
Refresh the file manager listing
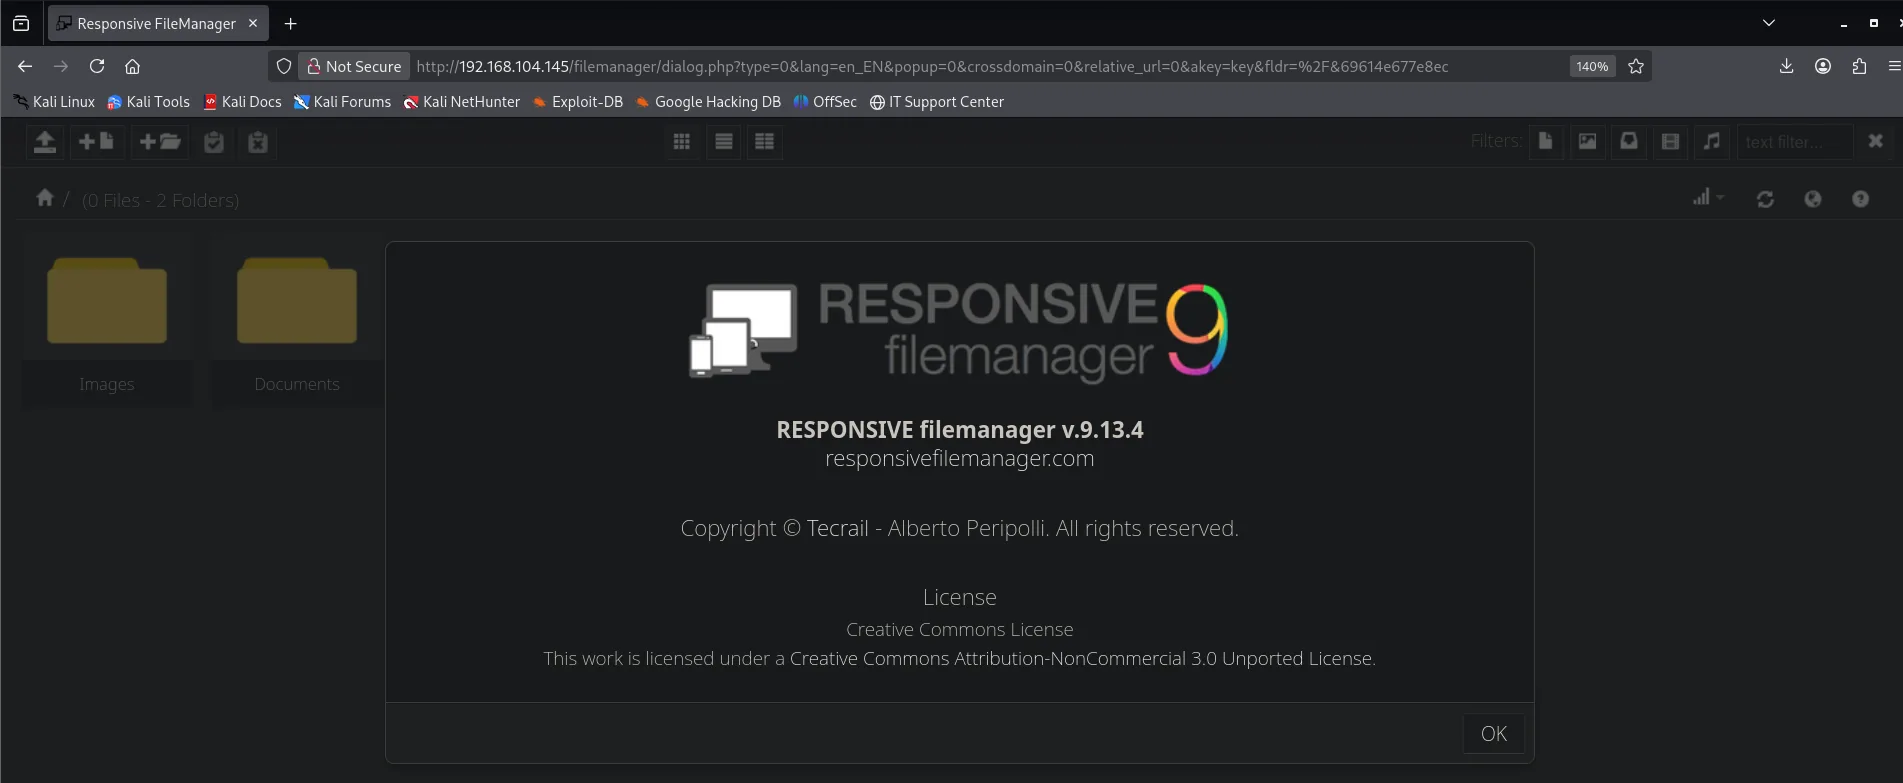[x=1766, y=199]
